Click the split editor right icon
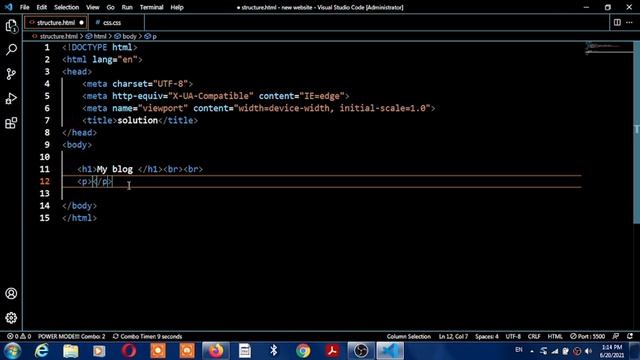The image size is (640, 360). (617, 22)
